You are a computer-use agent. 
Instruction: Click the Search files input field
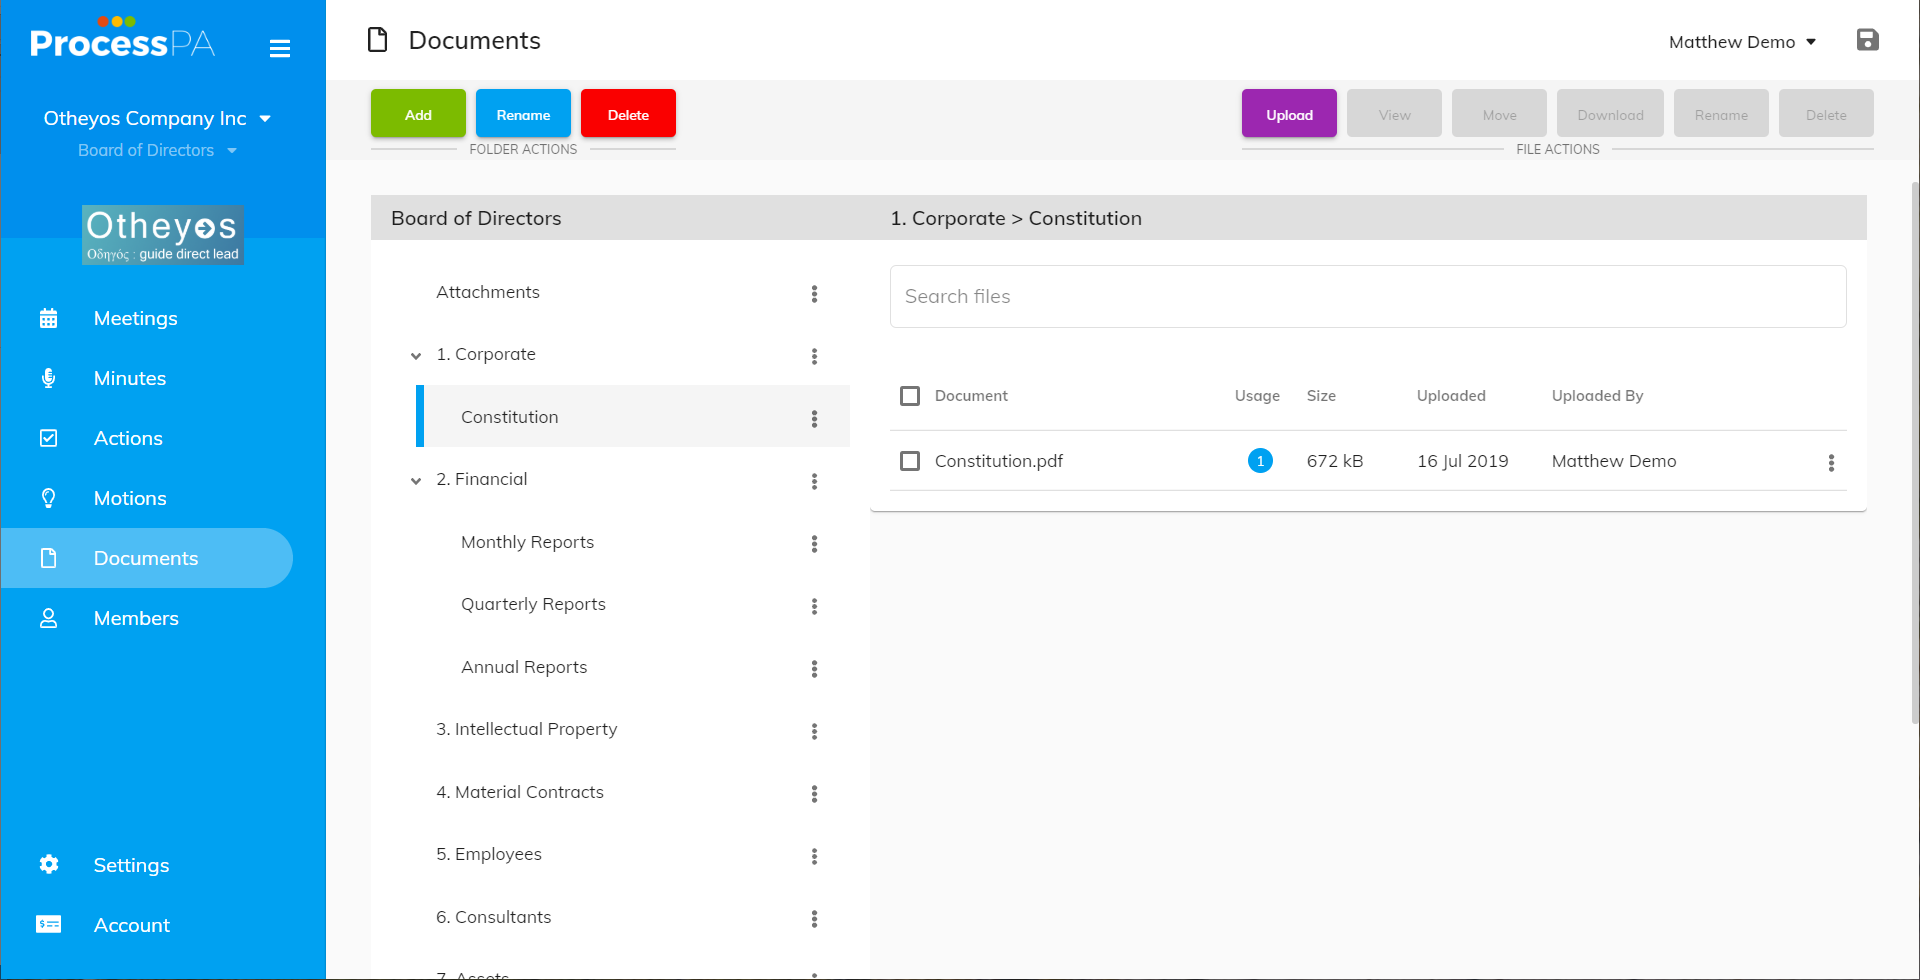click(x=1367, y=296)
